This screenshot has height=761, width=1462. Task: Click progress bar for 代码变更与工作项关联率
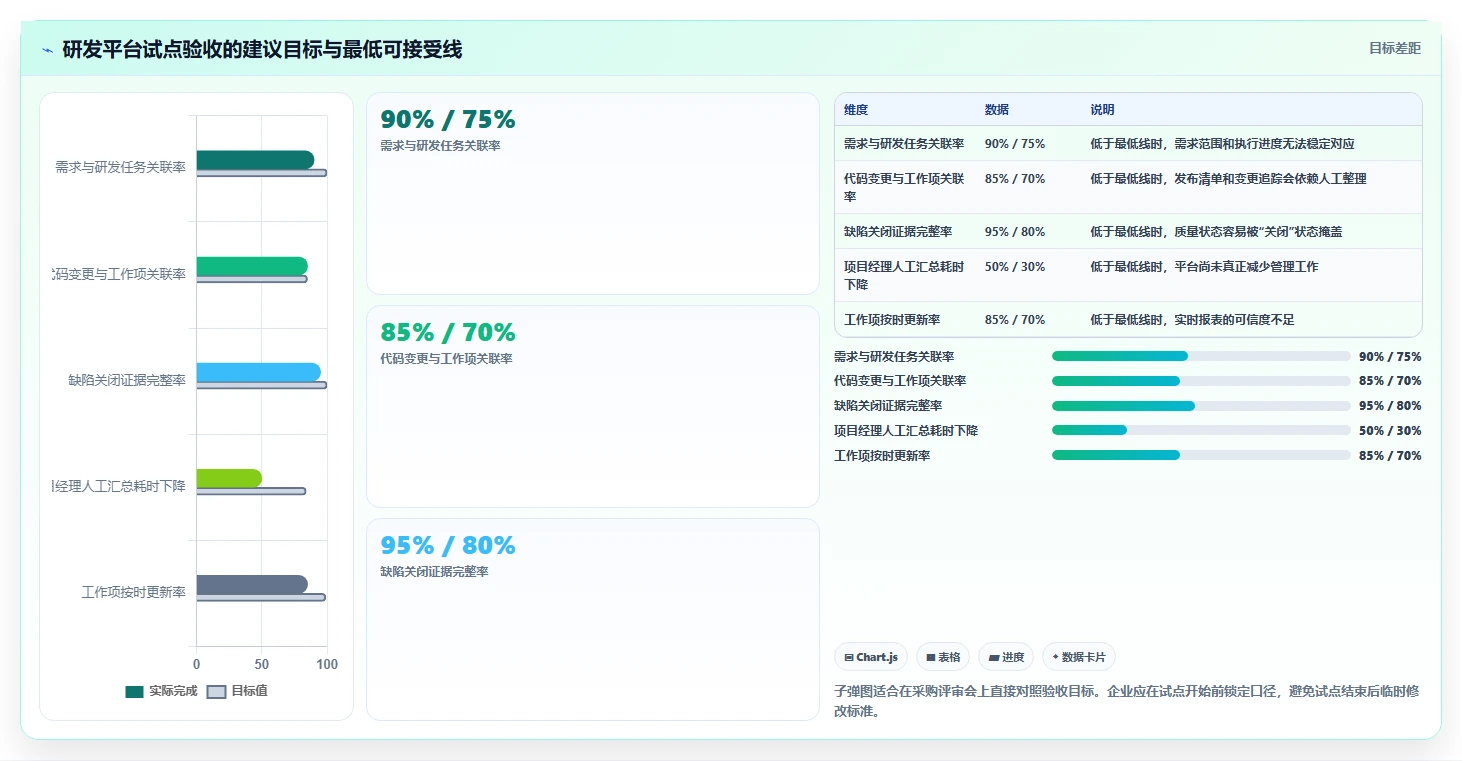(x=1201, y=381)
